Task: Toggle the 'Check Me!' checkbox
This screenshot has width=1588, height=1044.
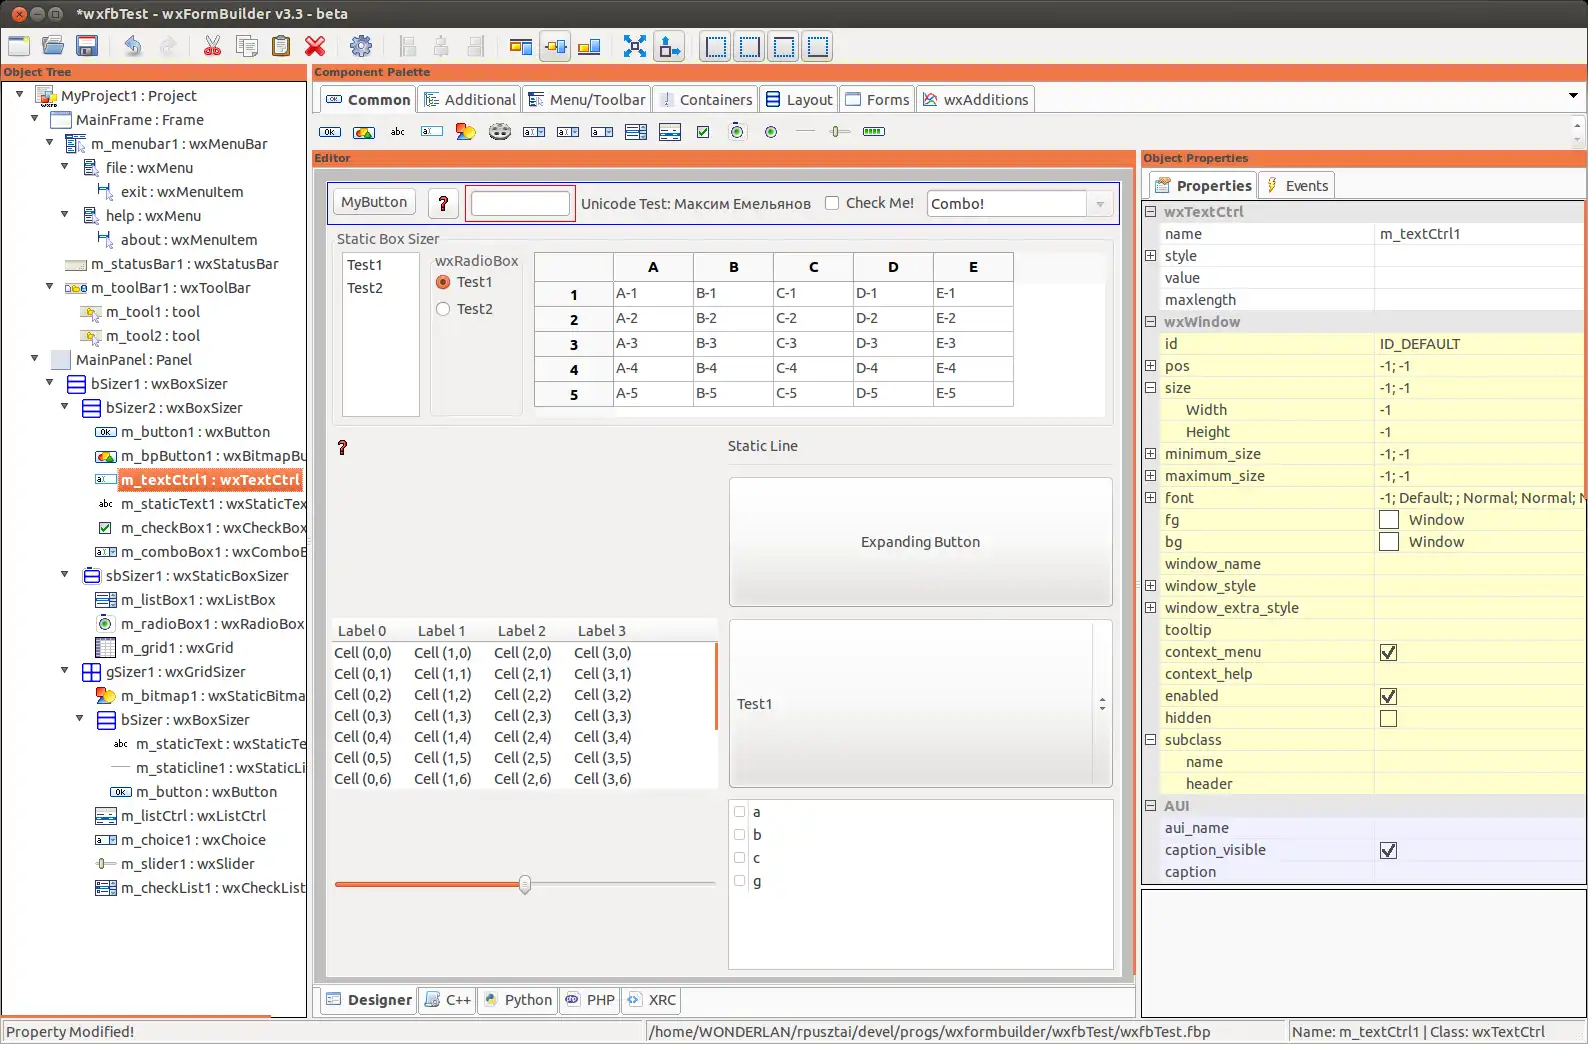Action: pos(832,203)
